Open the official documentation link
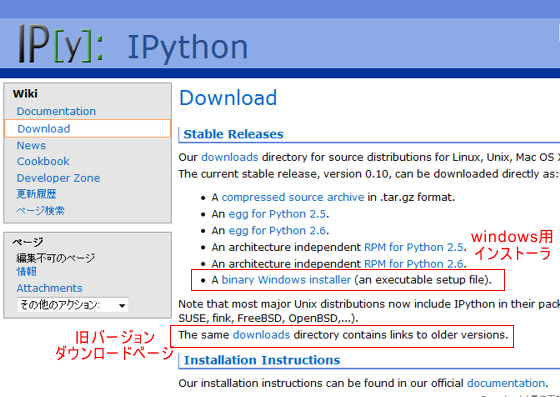Screen dimensions: 560x397 click(506, 383)
